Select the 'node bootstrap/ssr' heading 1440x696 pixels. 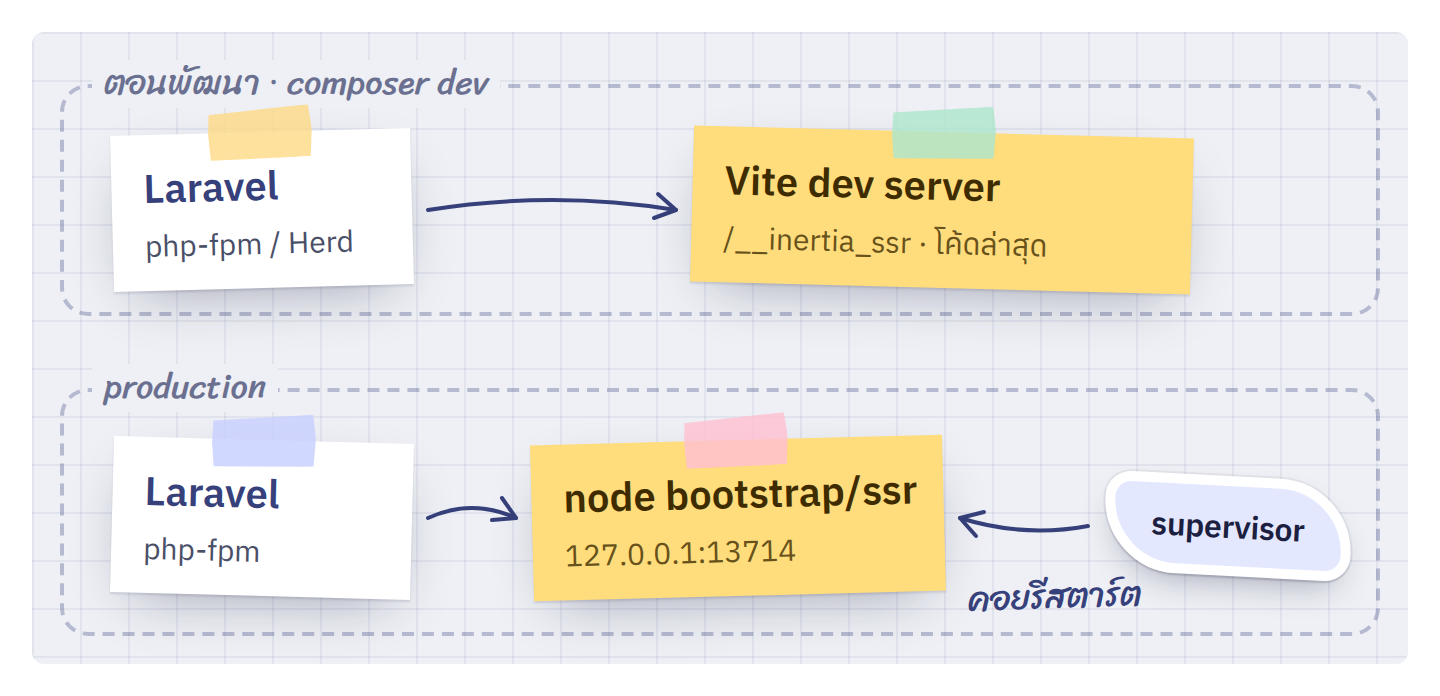740,495
